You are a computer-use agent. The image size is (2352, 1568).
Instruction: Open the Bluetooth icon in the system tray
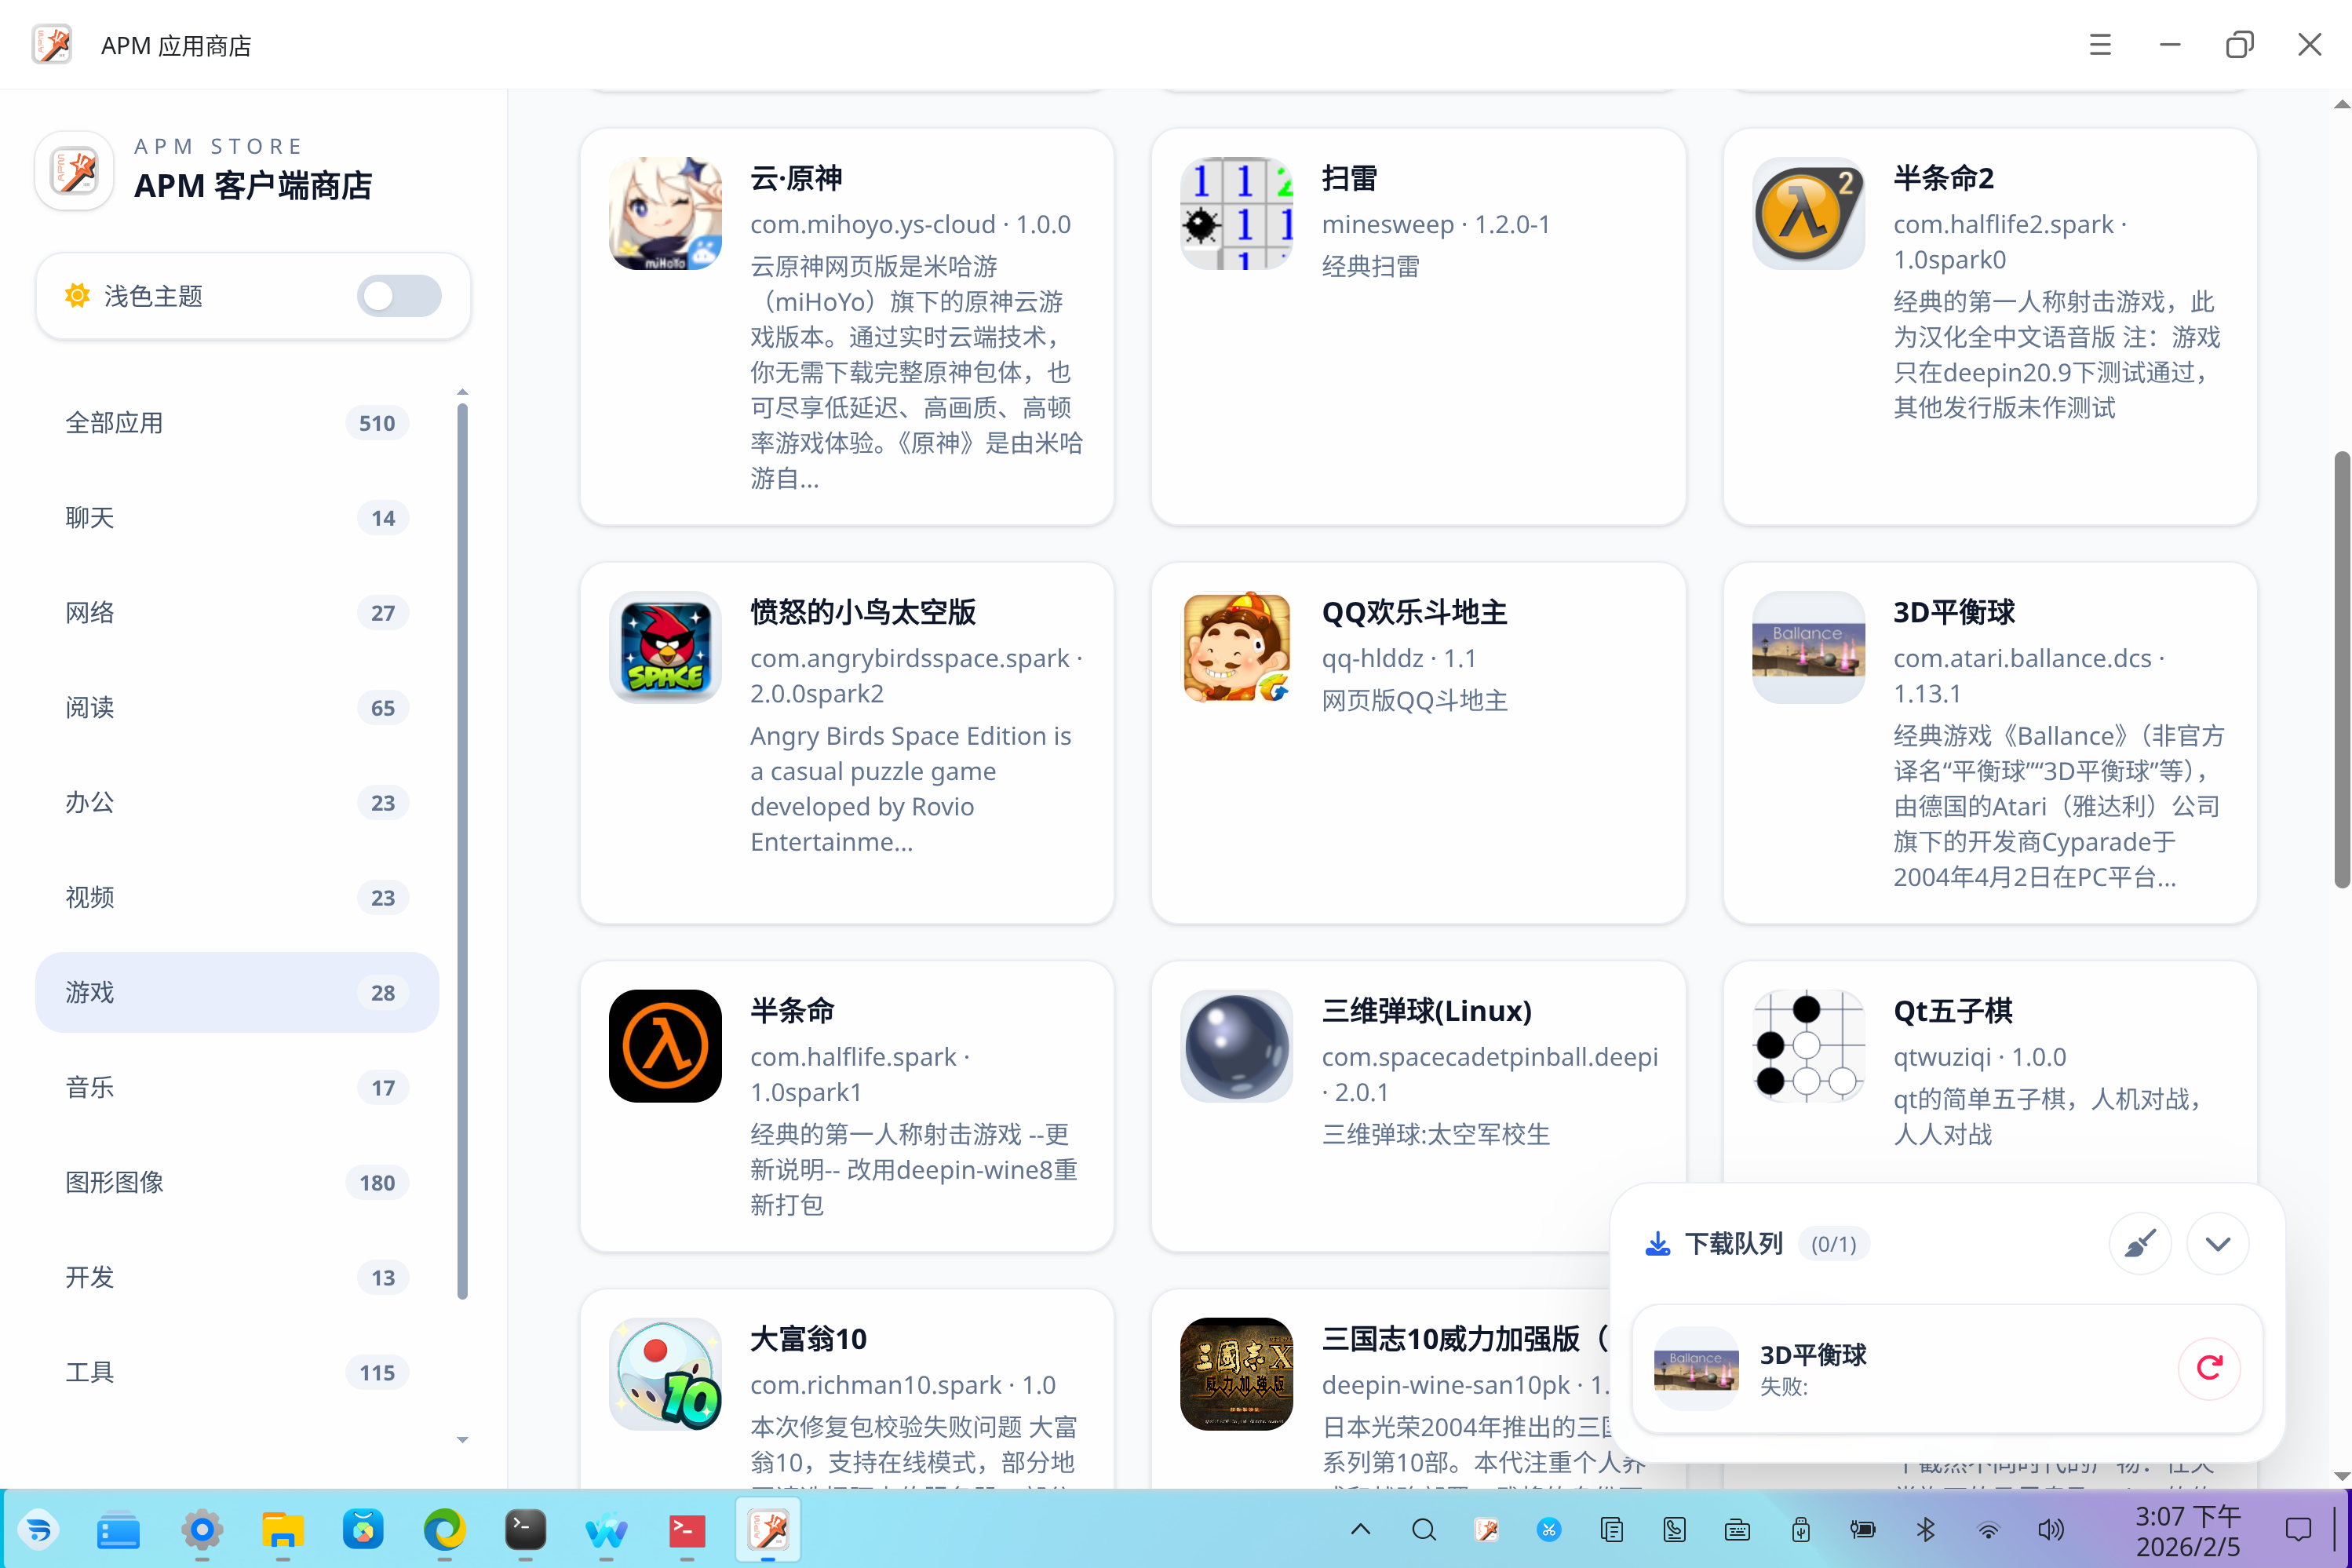[x=1925, y=1530]
